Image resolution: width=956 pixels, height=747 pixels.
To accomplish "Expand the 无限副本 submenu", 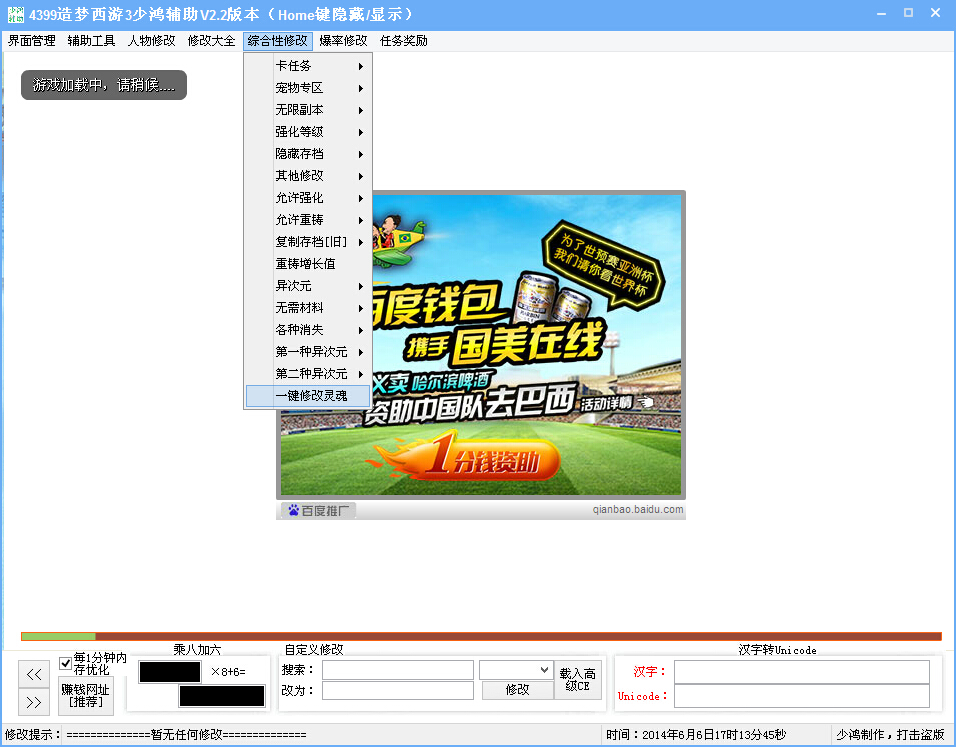I will click(x=308, y=110).
